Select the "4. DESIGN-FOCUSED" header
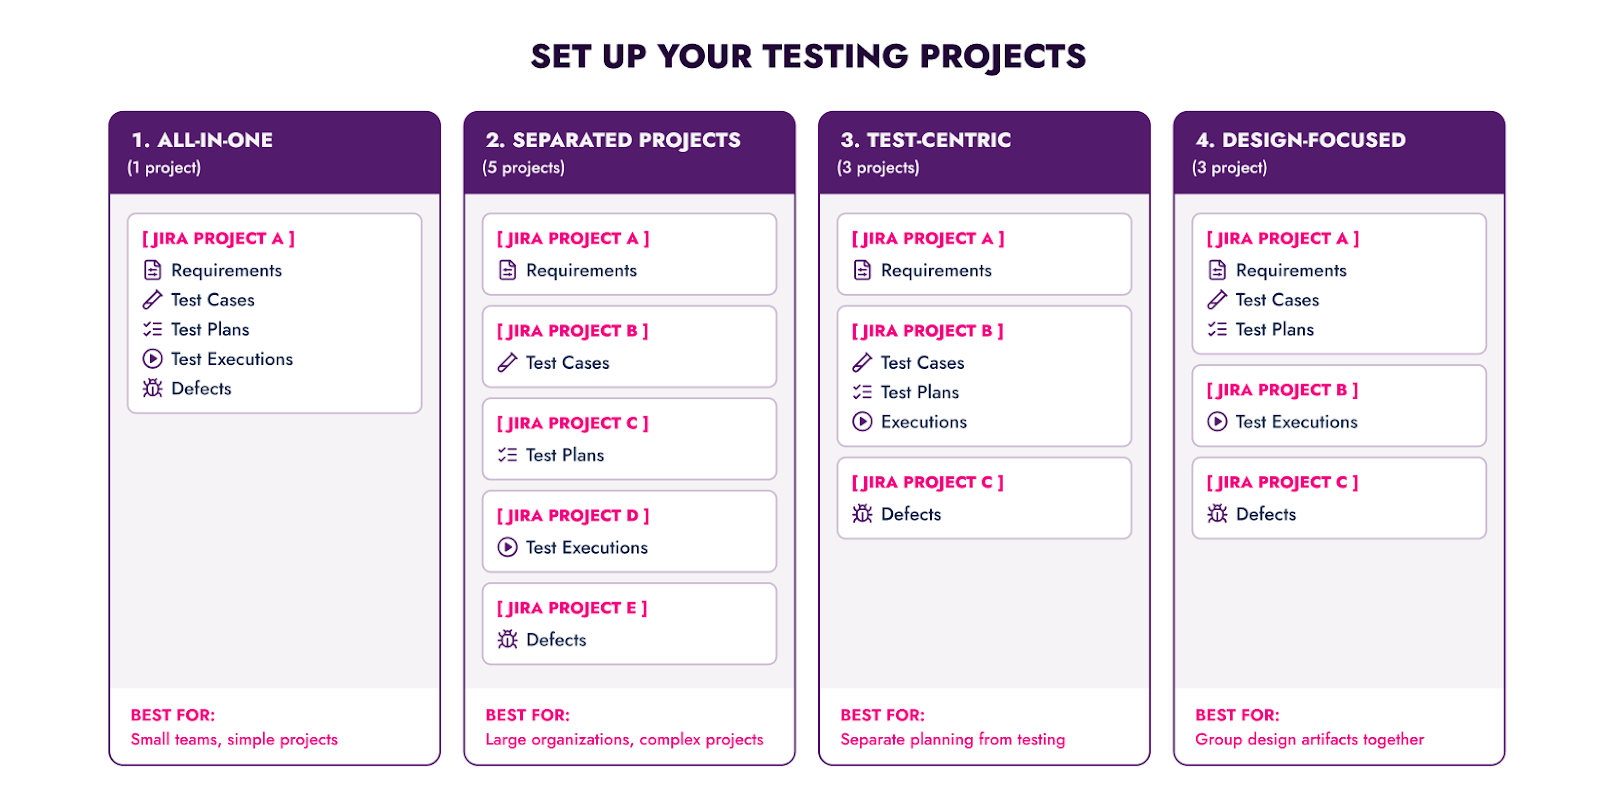This screenshot has width=1600, height=811. [x=1301, y=140]
